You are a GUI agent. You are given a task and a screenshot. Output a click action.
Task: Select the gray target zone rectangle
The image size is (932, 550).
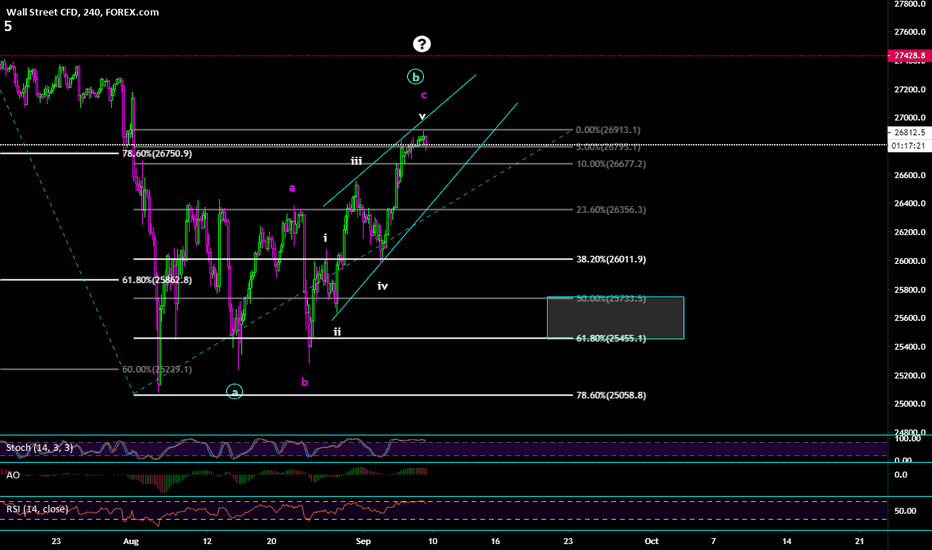tap(615, 318)
